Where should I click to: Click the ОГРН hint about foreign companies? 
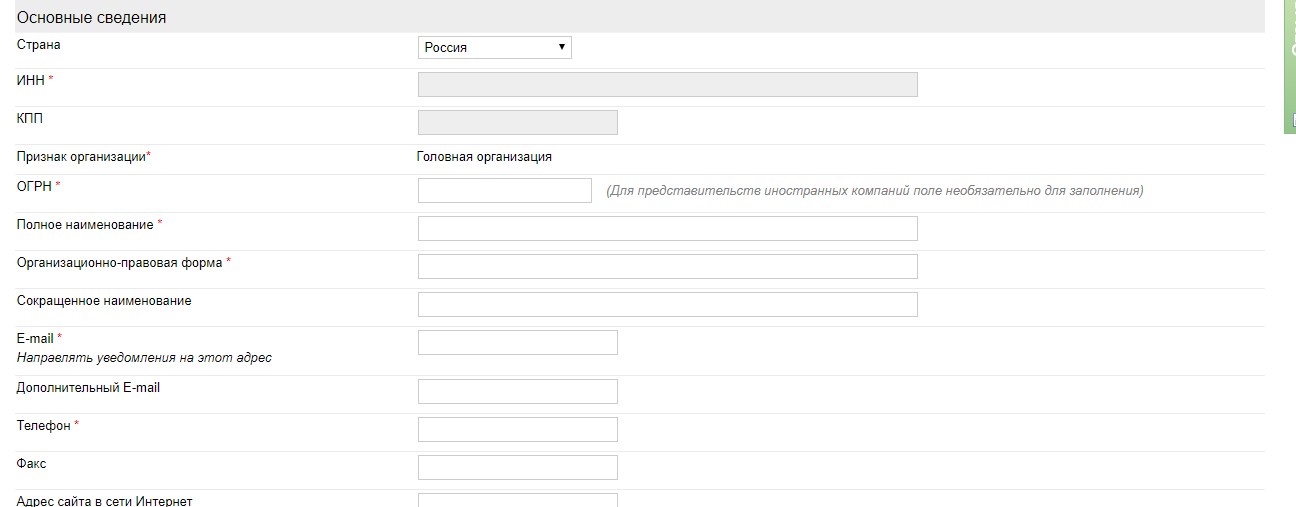[x=874, y=190]
